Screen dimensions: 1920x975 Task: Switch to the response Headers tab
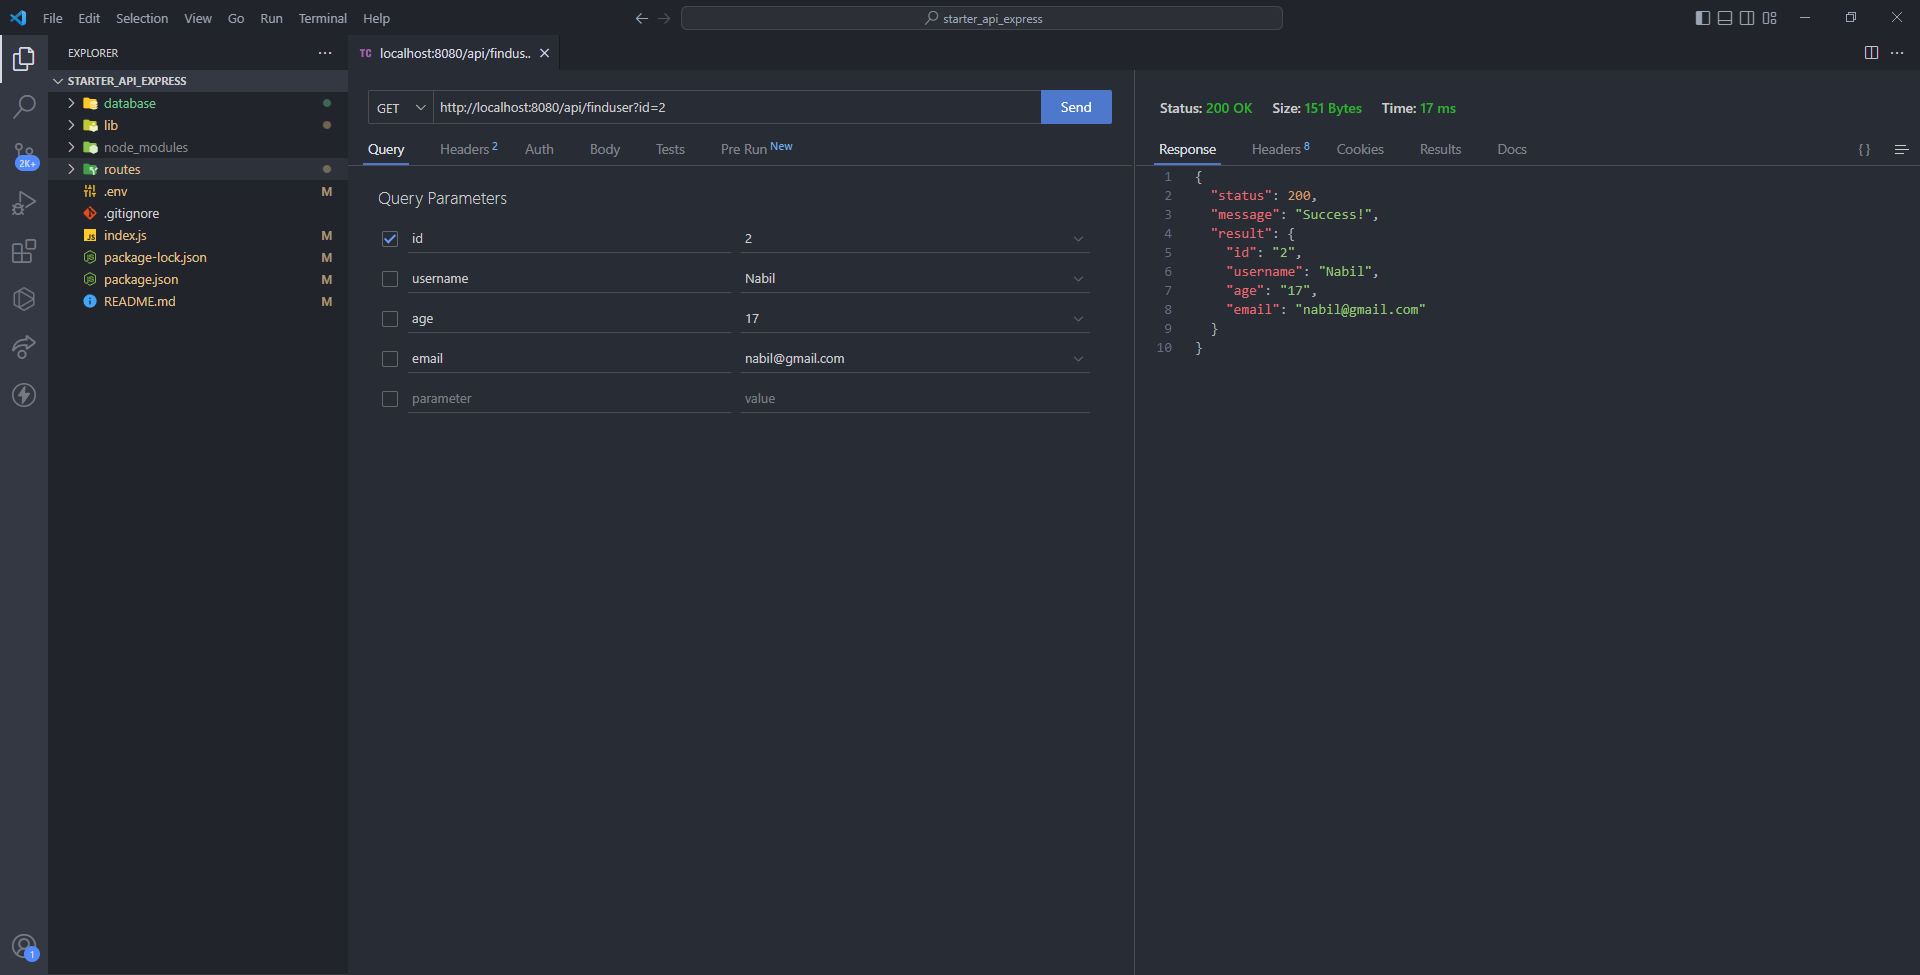(1280, 149)
